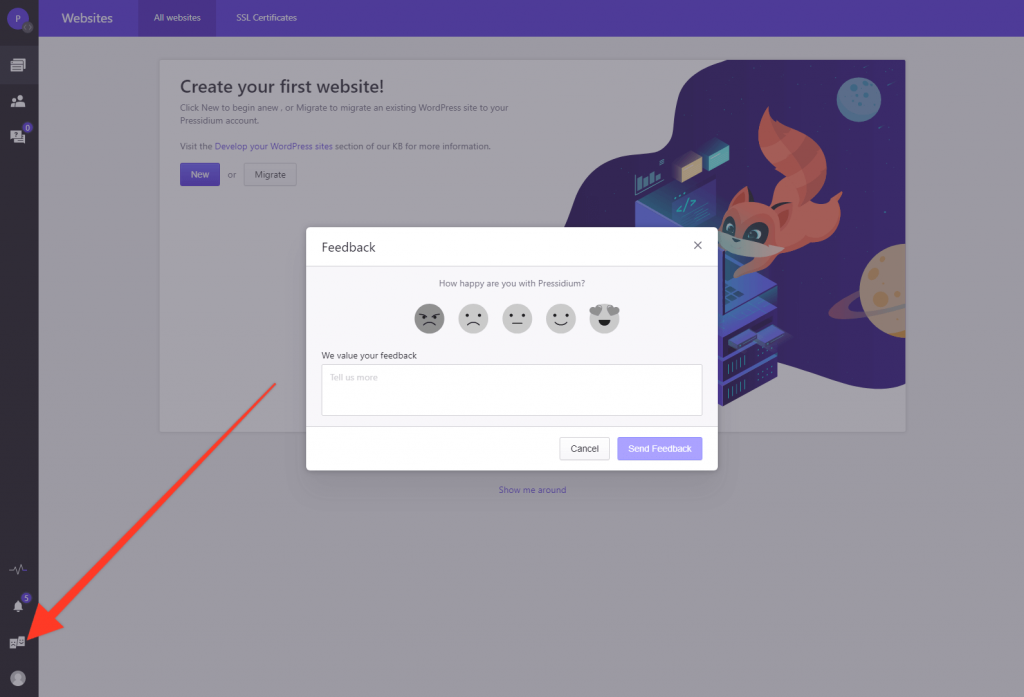Screen dimensions: 1024x697
Task: Click the Send Feedback button
Action: 660,449
